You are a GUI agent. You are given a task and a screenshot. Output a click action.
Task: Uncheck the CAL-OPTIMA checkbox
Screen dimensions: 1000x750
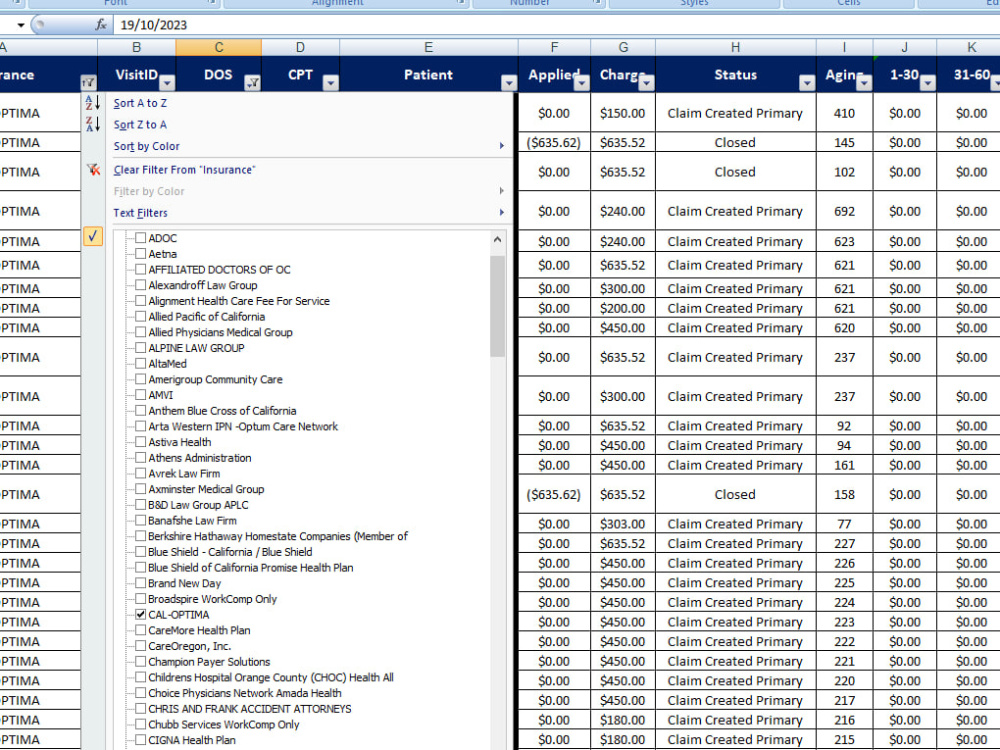point(140,614)
